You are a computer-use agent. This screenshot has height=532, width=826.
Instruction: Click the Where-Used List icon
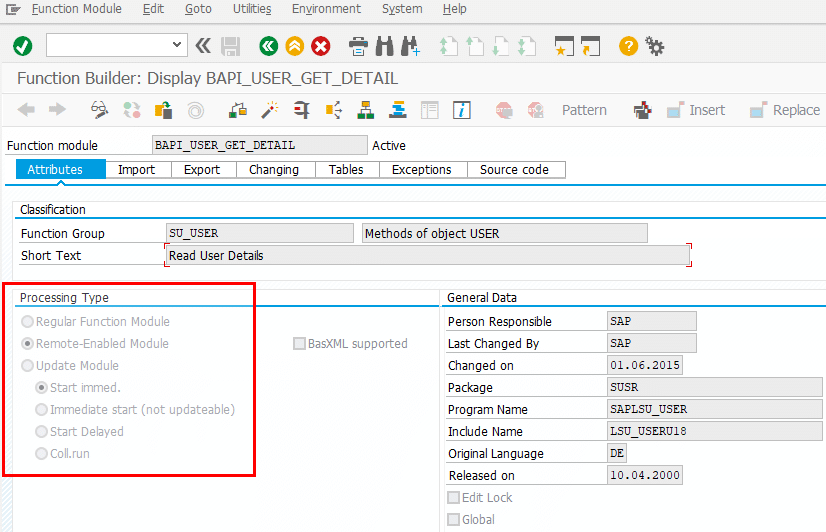tap(334, 110)
